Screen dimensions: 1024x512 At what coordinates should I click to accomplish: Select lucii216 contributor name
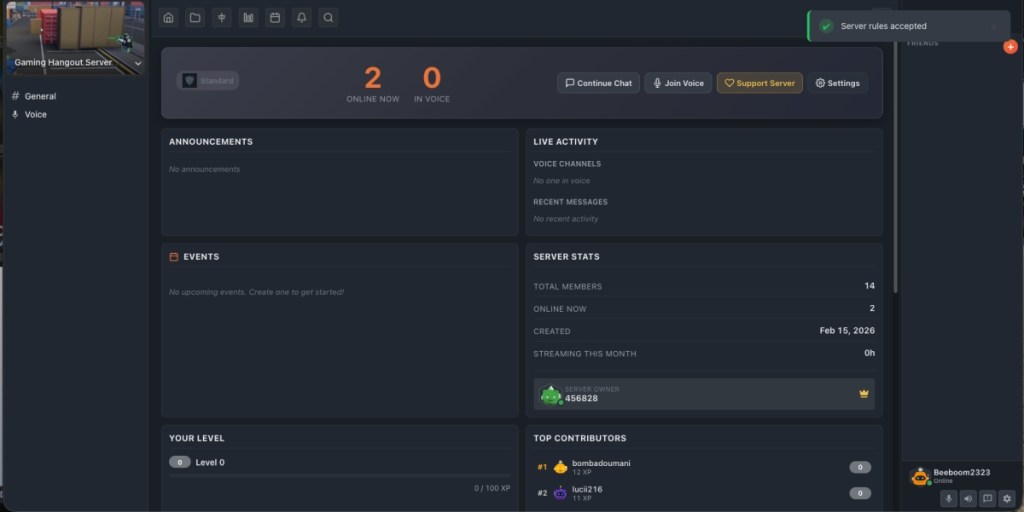point(587,489)
